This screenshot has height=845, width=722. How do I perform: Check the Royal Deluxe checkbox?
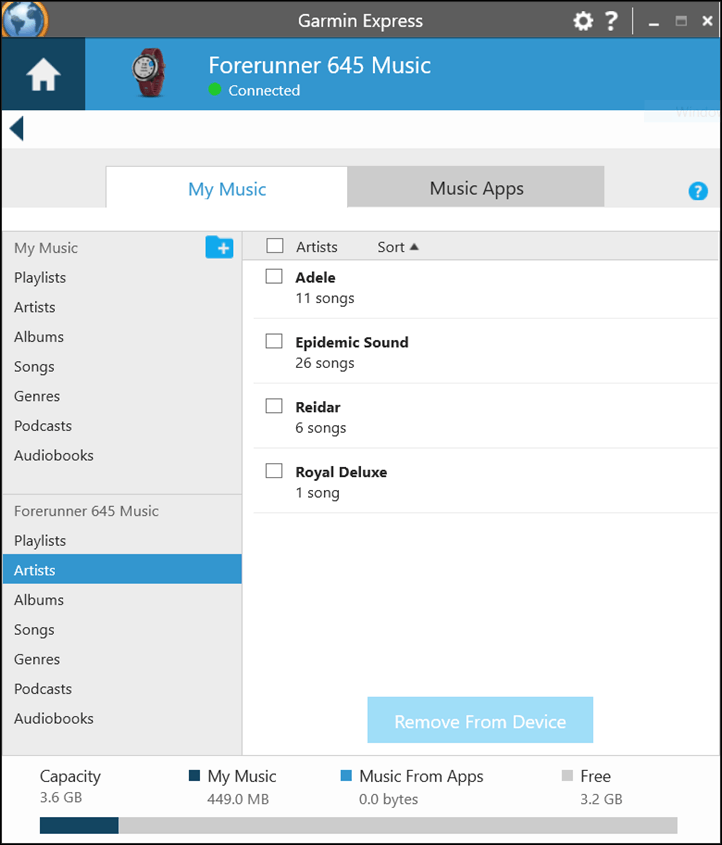274,470
